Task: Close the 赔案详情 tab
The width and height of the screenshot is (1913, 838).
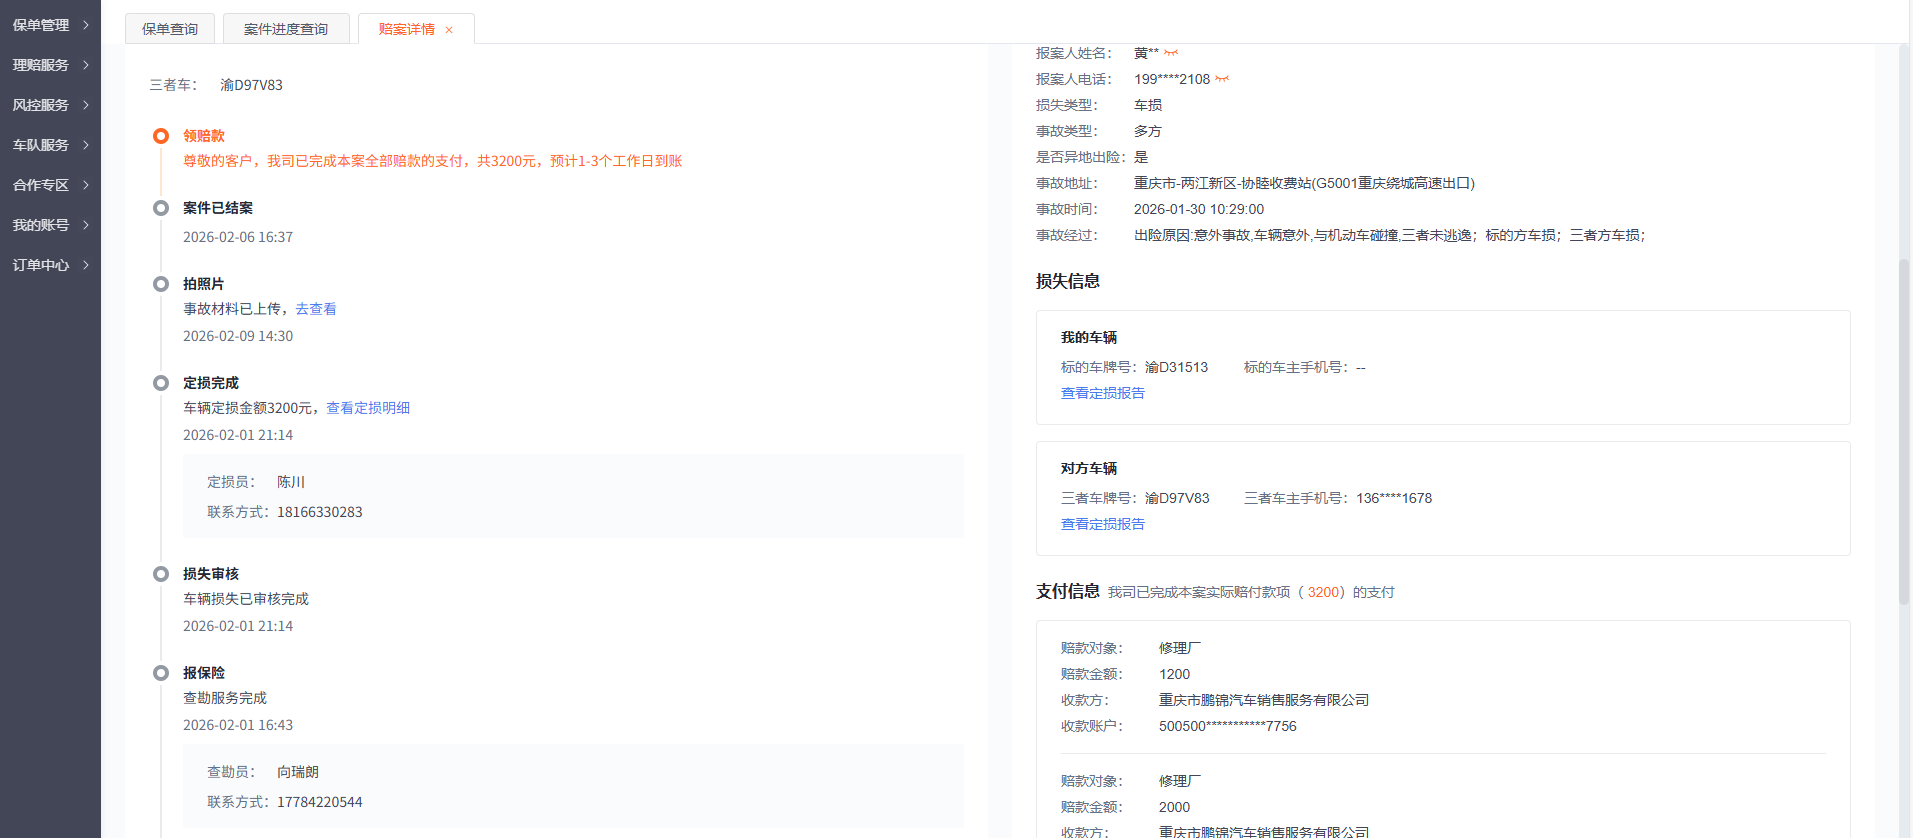Action: tap(449, 30)
